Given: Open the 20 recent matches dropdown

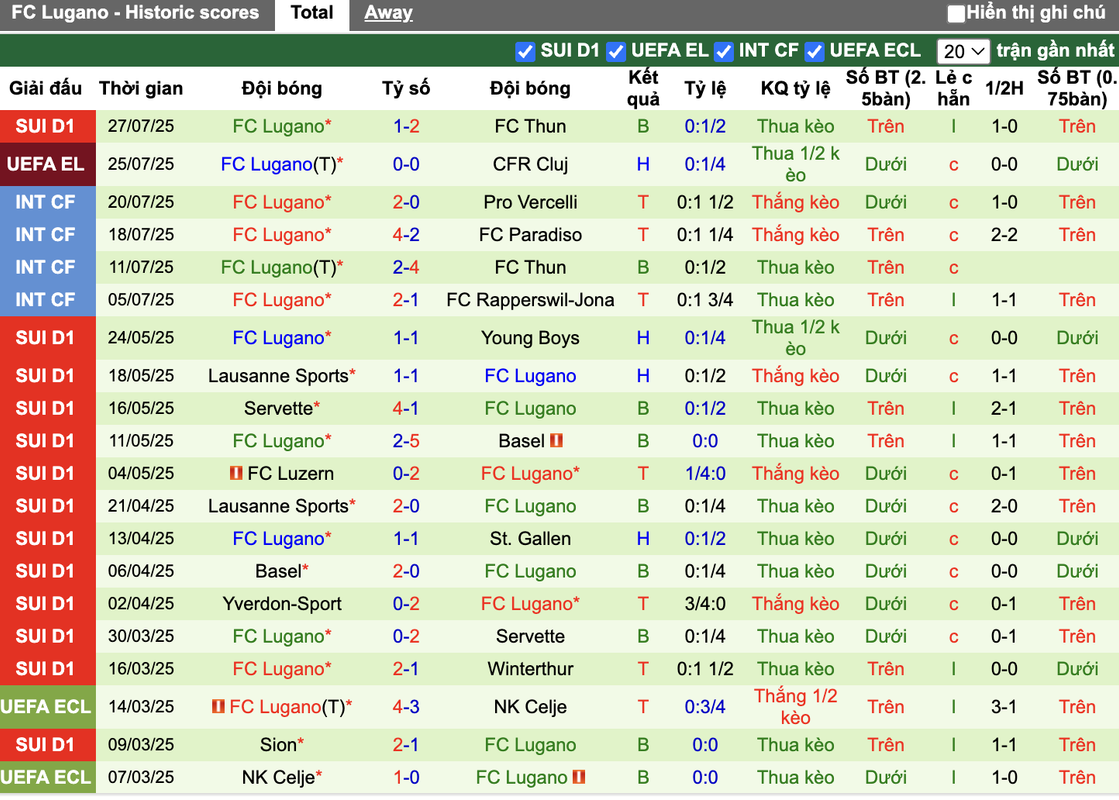Looking at the screenshot, I should coord(963,51).
